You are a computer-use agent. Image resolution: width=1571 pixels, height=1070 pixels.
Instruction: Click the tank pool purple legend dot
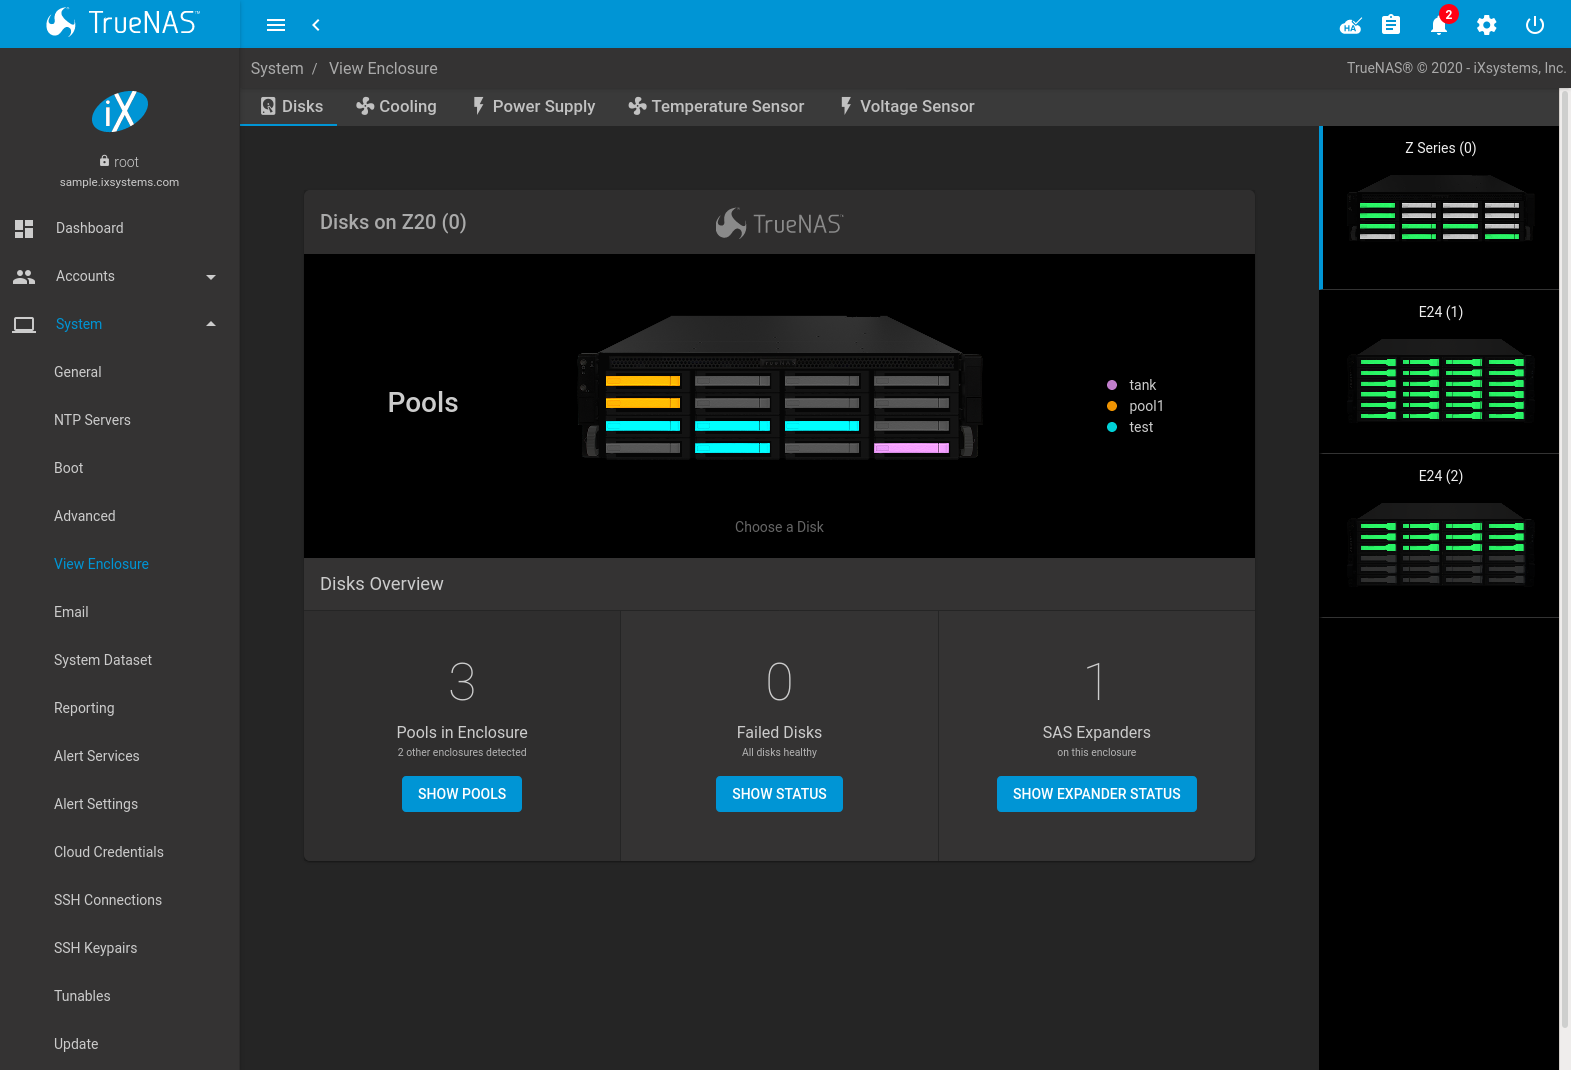(x=1112, y=385)
